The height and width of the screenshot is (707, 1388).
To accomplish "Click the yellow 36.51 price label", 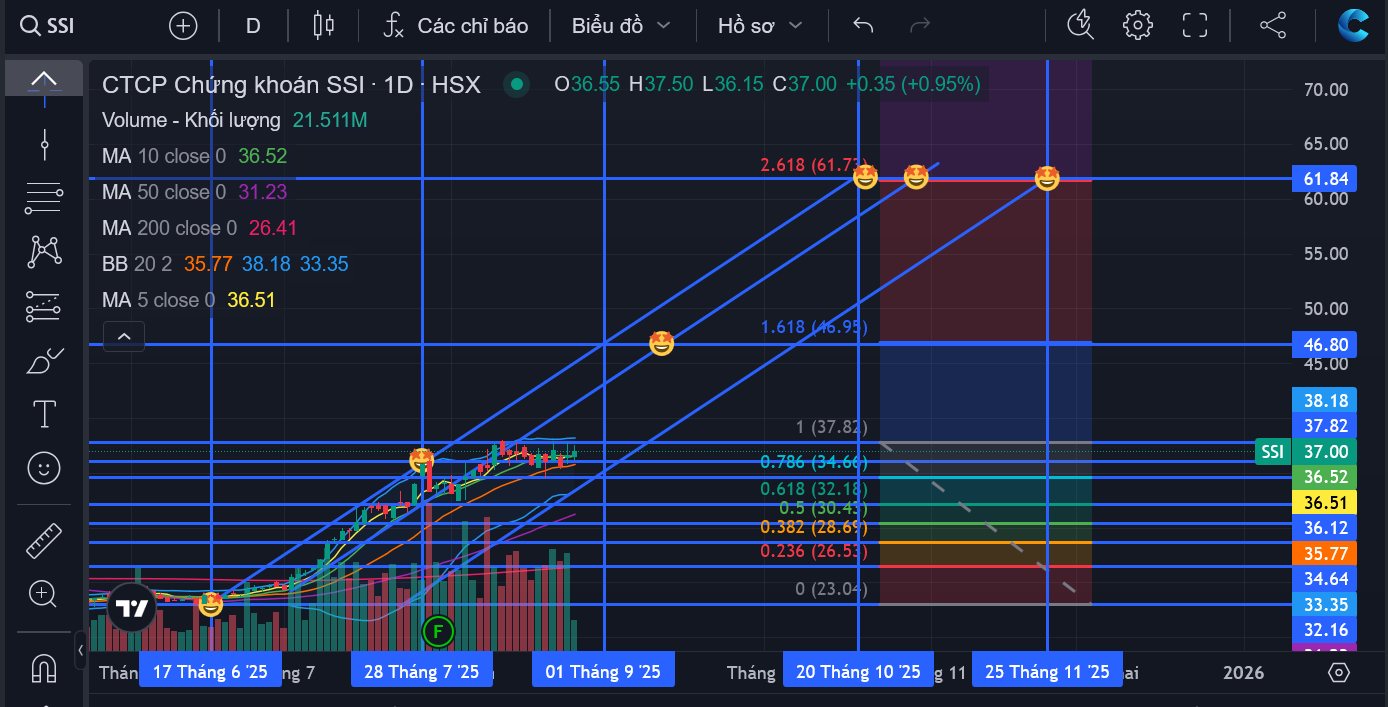I will (x=1326, y=503).
